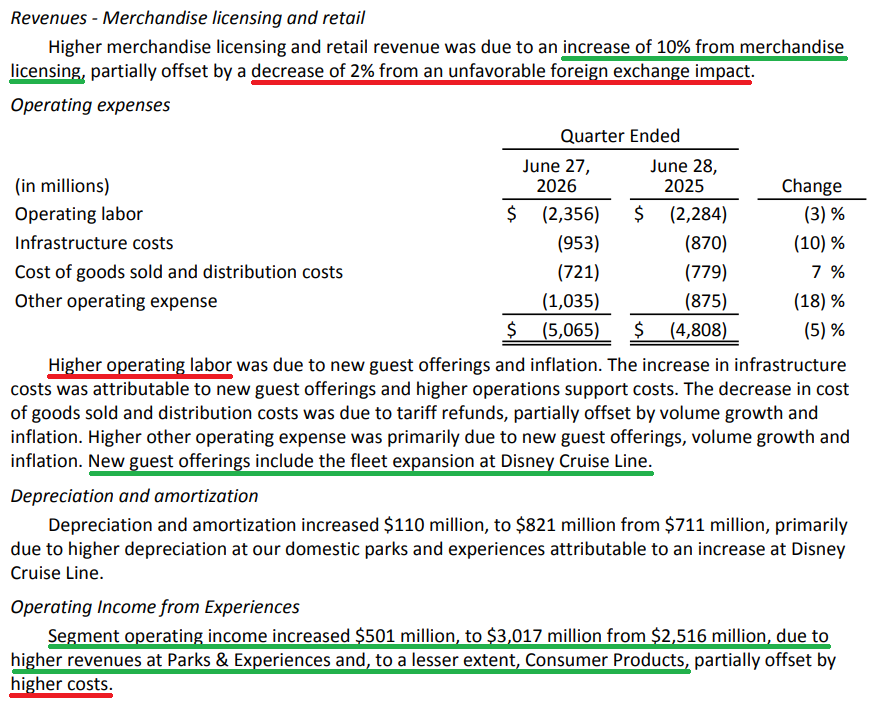The image size is (880, 706).
Task: Click the 'June 27, 2026' column header
Action: click(556, 176)
